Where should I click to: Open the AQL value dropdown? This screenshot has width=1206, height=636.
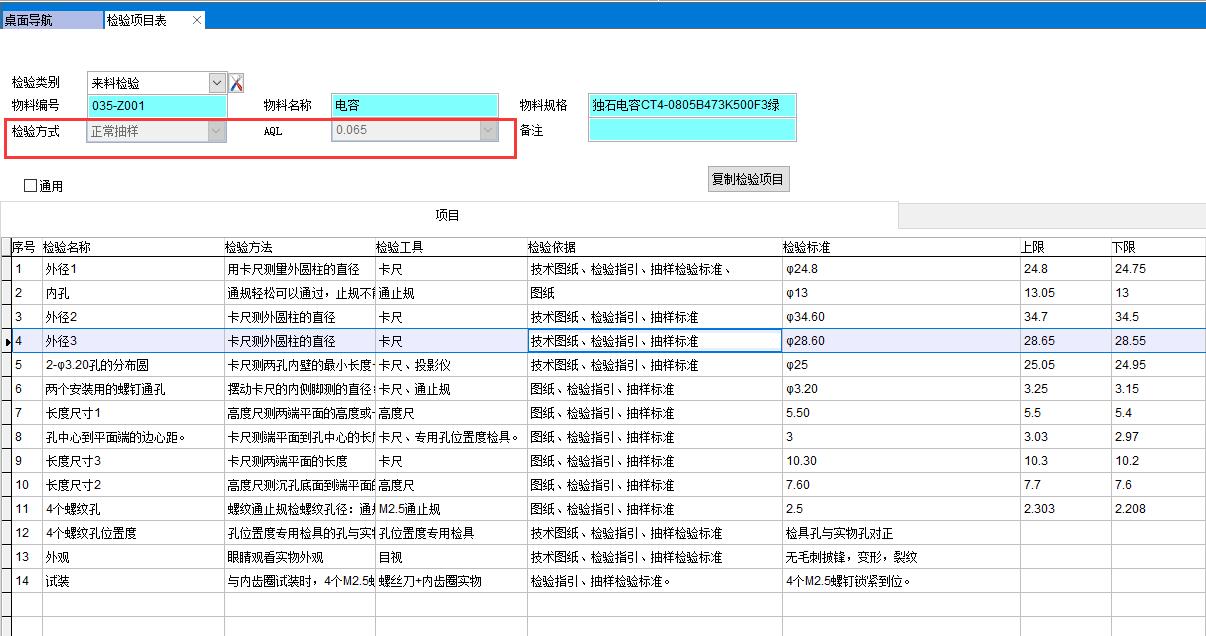click(x=488, y=131)
